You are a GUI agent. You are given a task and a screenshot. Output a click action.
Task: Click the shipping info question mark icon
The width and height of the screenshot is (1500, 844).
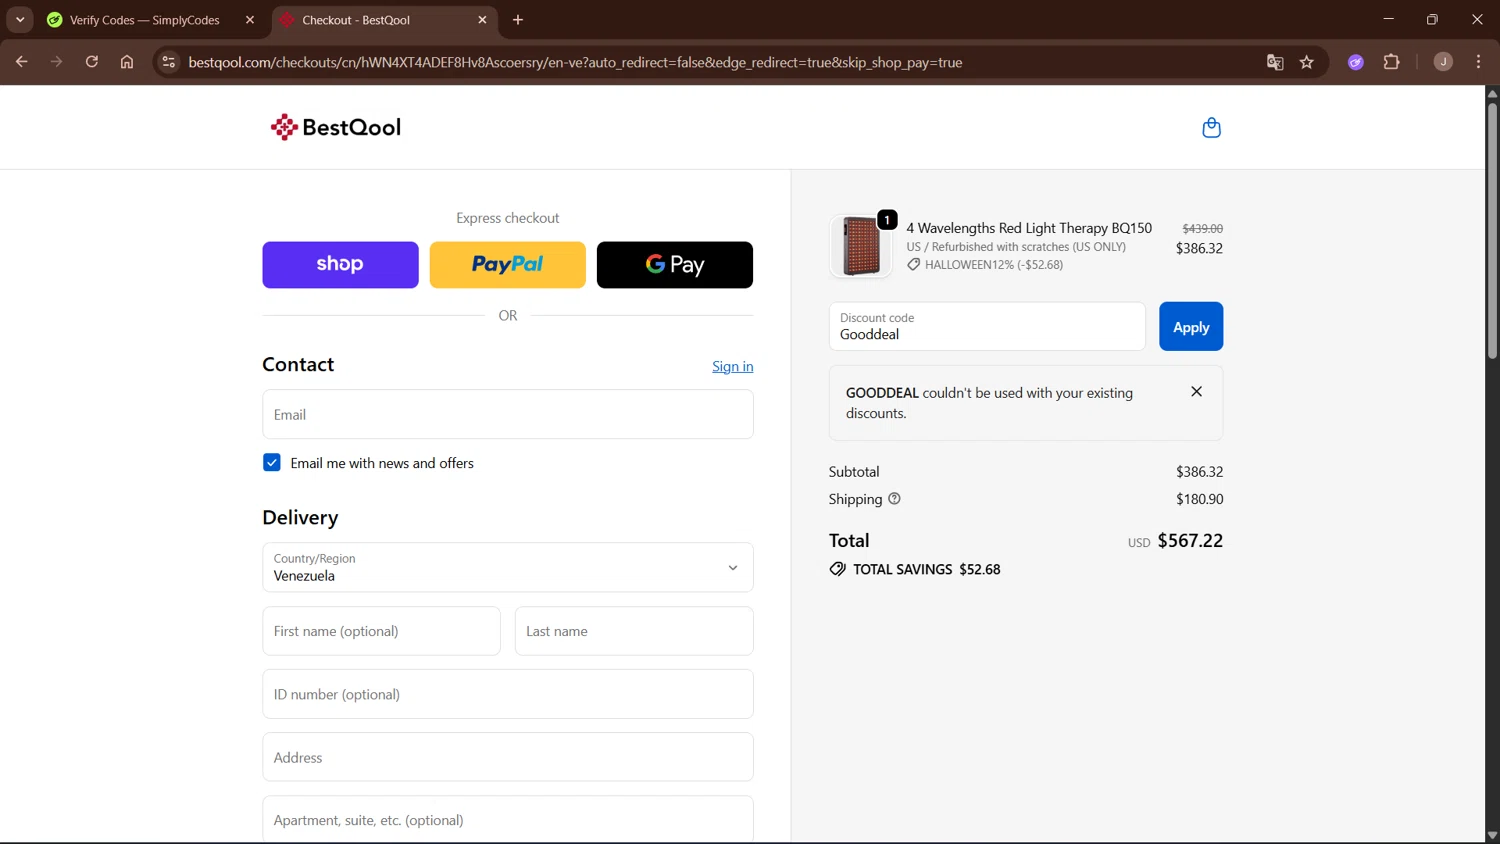894,499
